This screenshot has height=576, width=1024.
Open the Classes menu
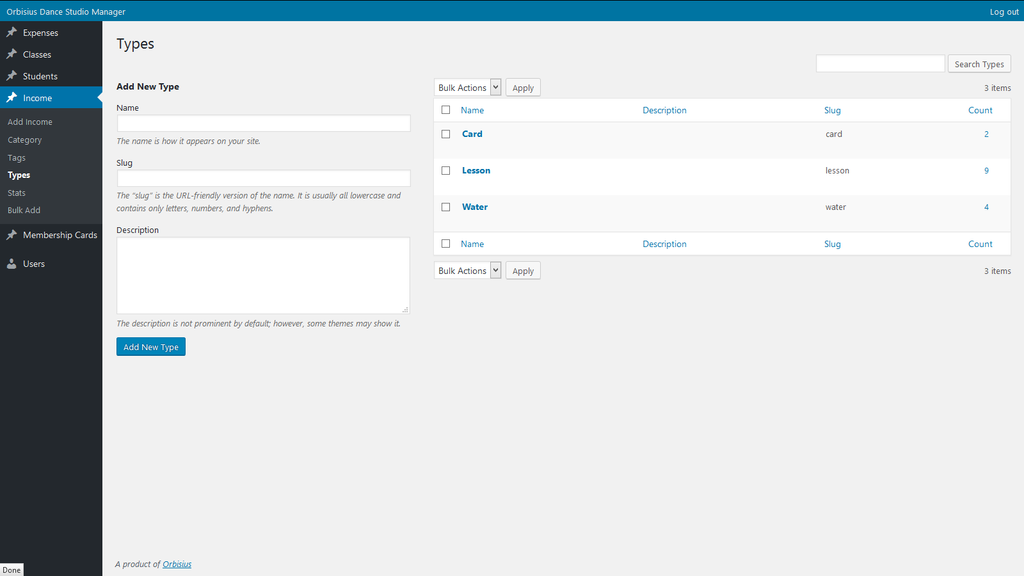click(x=51, y=54)
